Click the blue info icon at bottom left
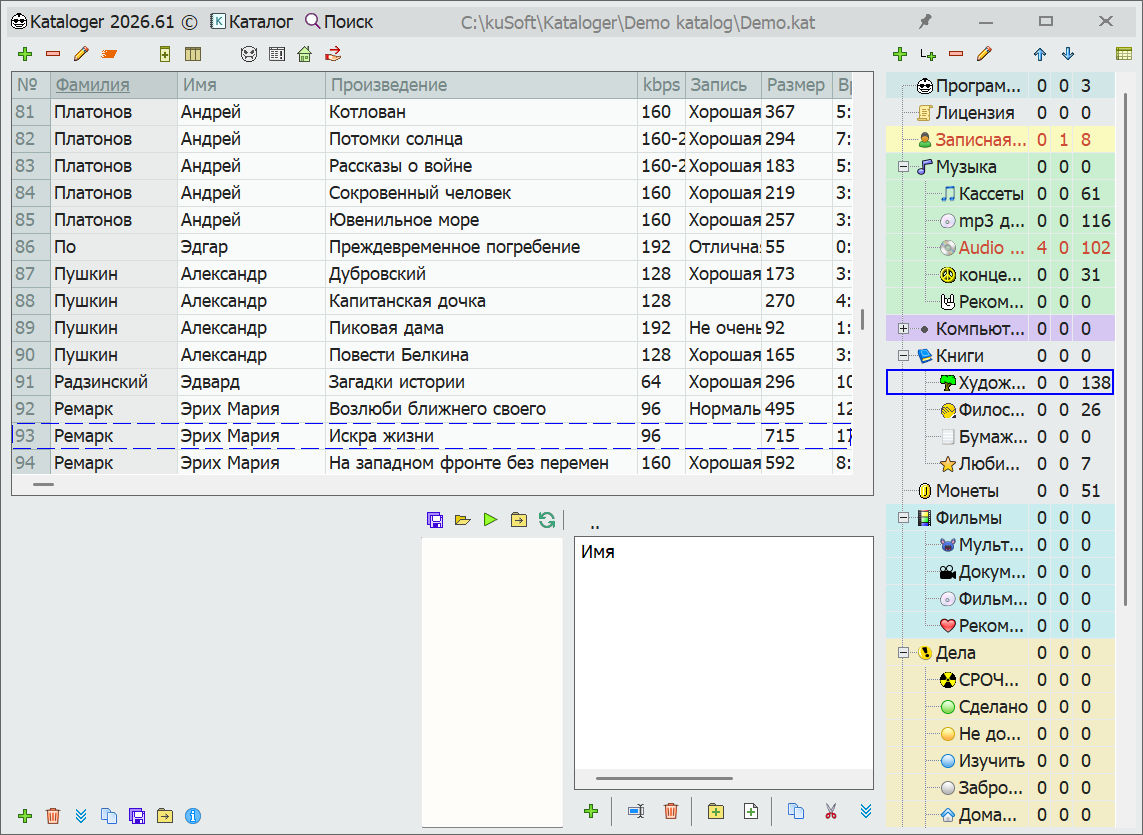The height and width of the screenshot is (835, 1143). [194, 816]
